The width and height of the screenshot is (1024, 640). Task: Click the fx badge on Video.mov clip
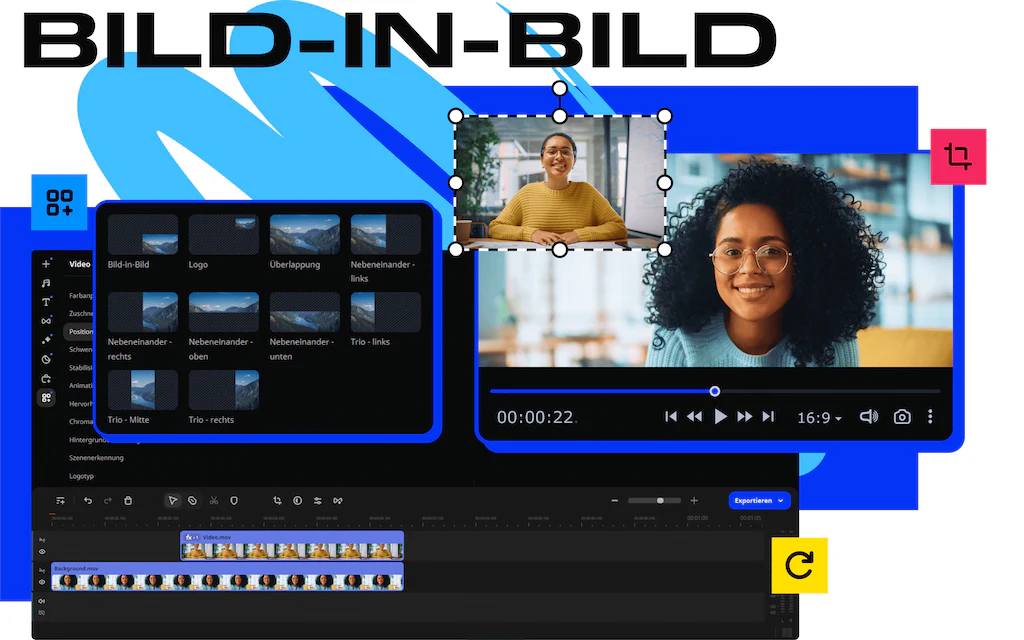pos(192,537)
